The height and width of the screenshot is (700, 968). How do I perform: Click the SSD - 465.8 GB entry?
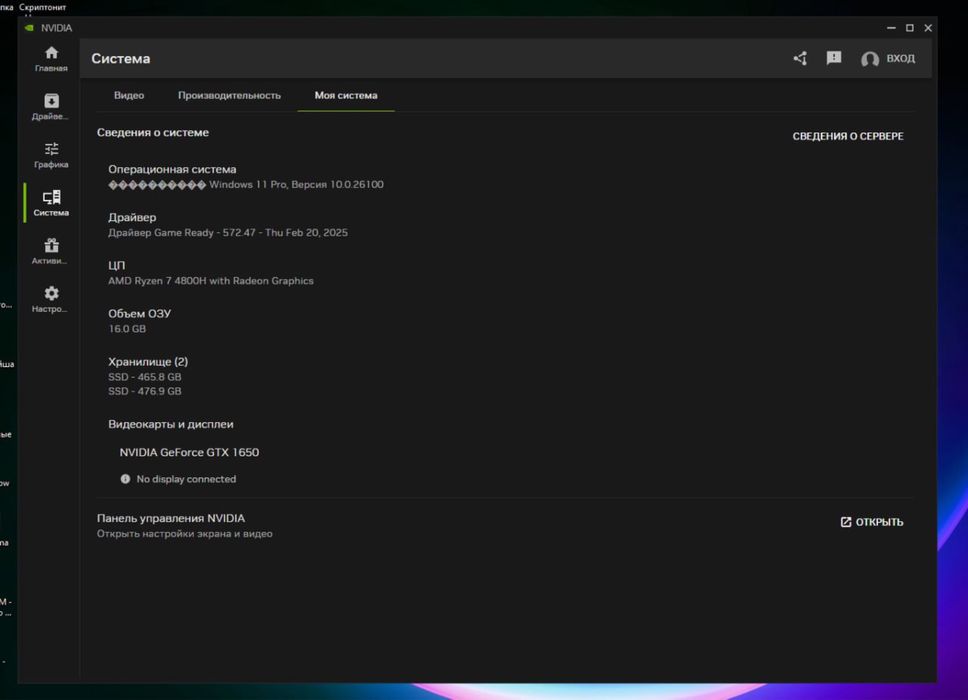(x=144, y=377)
